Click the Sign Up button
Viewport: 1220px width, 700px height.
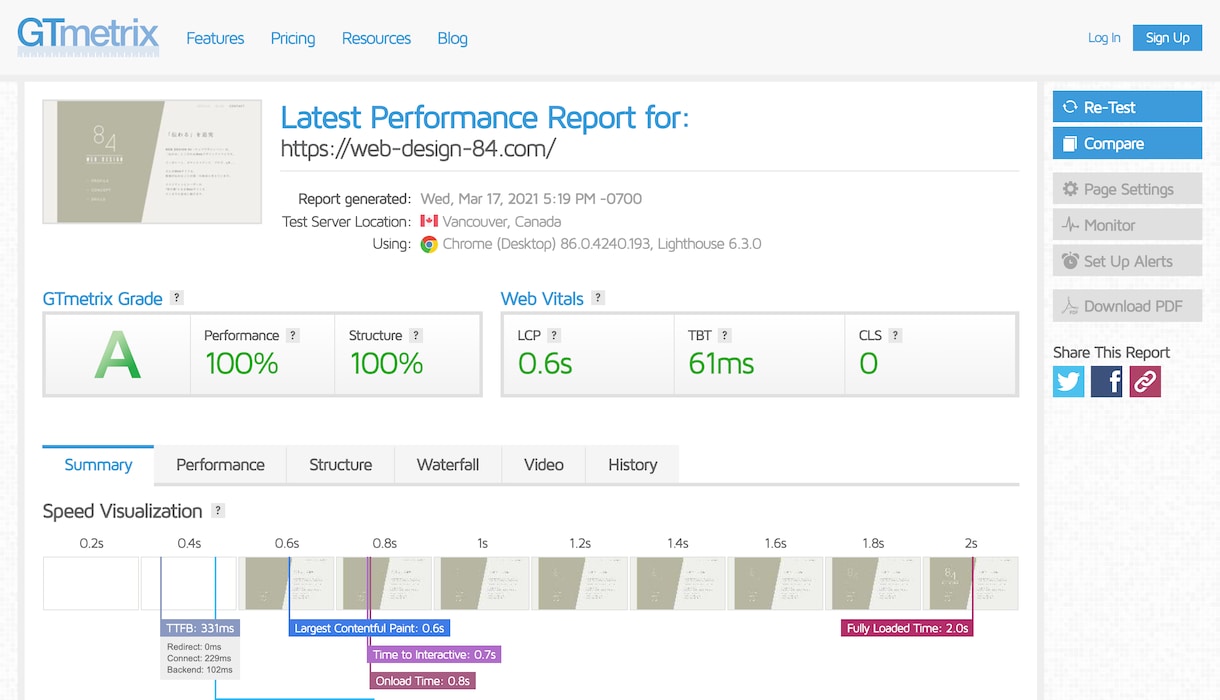click(x=1167, y=38)
